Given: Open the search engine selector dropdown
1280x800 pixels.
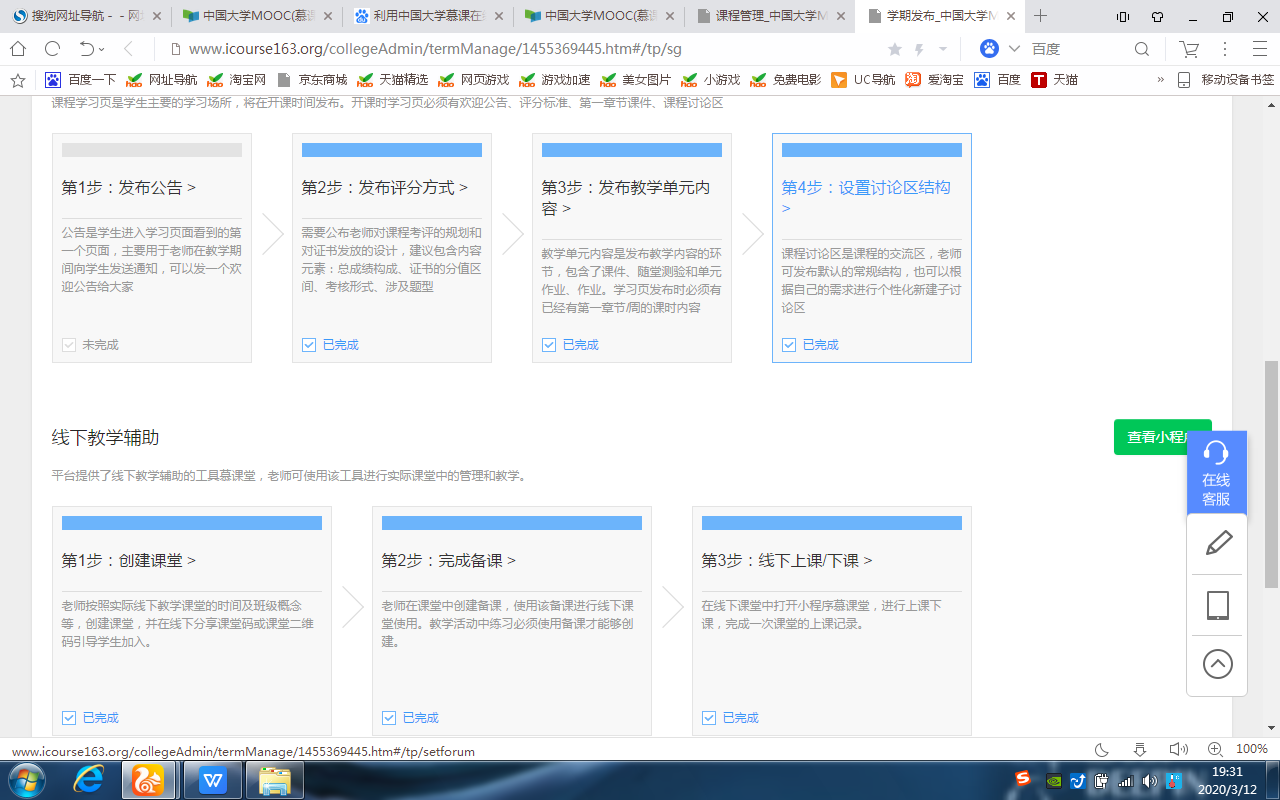Looking at the screenshot, I should pos(1014,49).
